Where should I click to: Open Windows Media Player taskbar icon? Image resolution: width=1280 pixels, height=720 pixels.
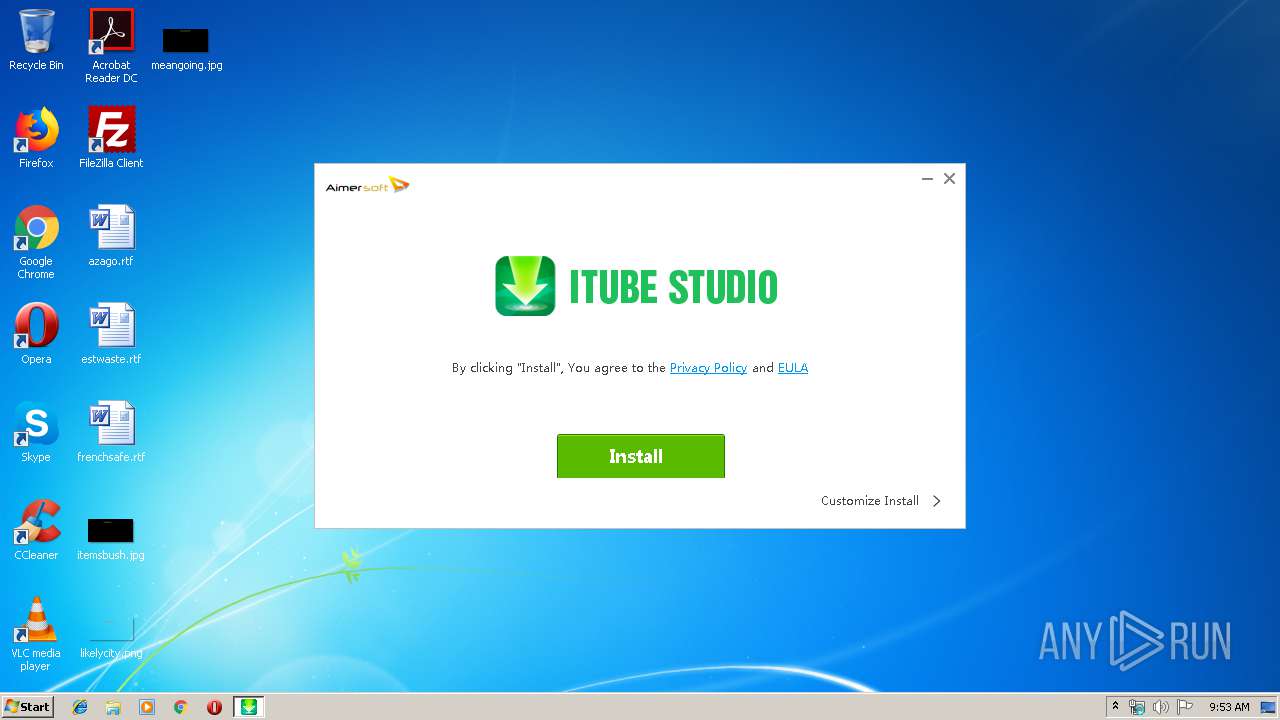click(x=147, y=707)
